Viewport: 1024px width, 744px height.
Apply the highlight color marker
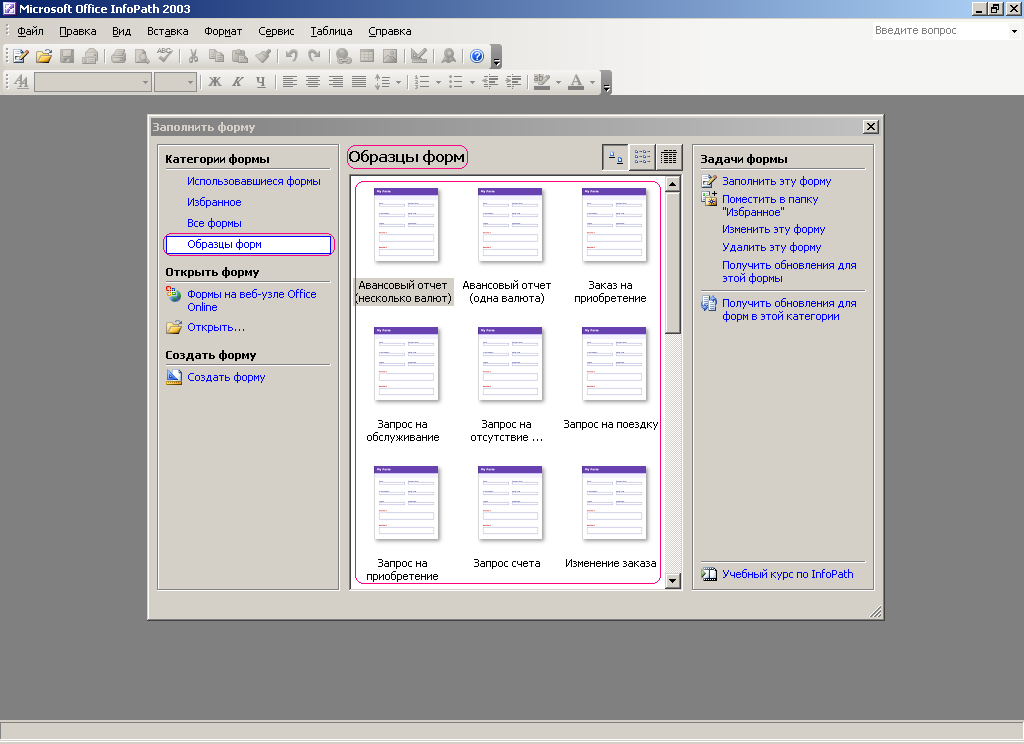542,82
